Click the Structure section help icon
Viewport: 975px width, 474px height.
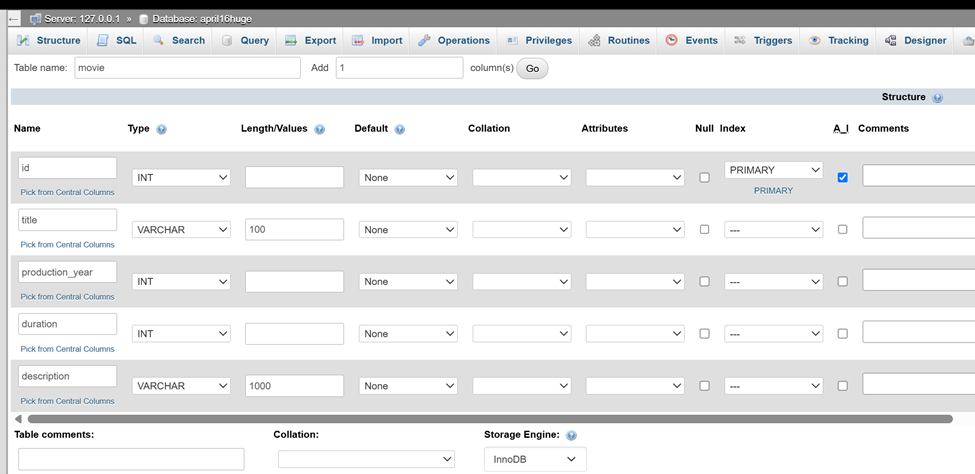point(938,98)
